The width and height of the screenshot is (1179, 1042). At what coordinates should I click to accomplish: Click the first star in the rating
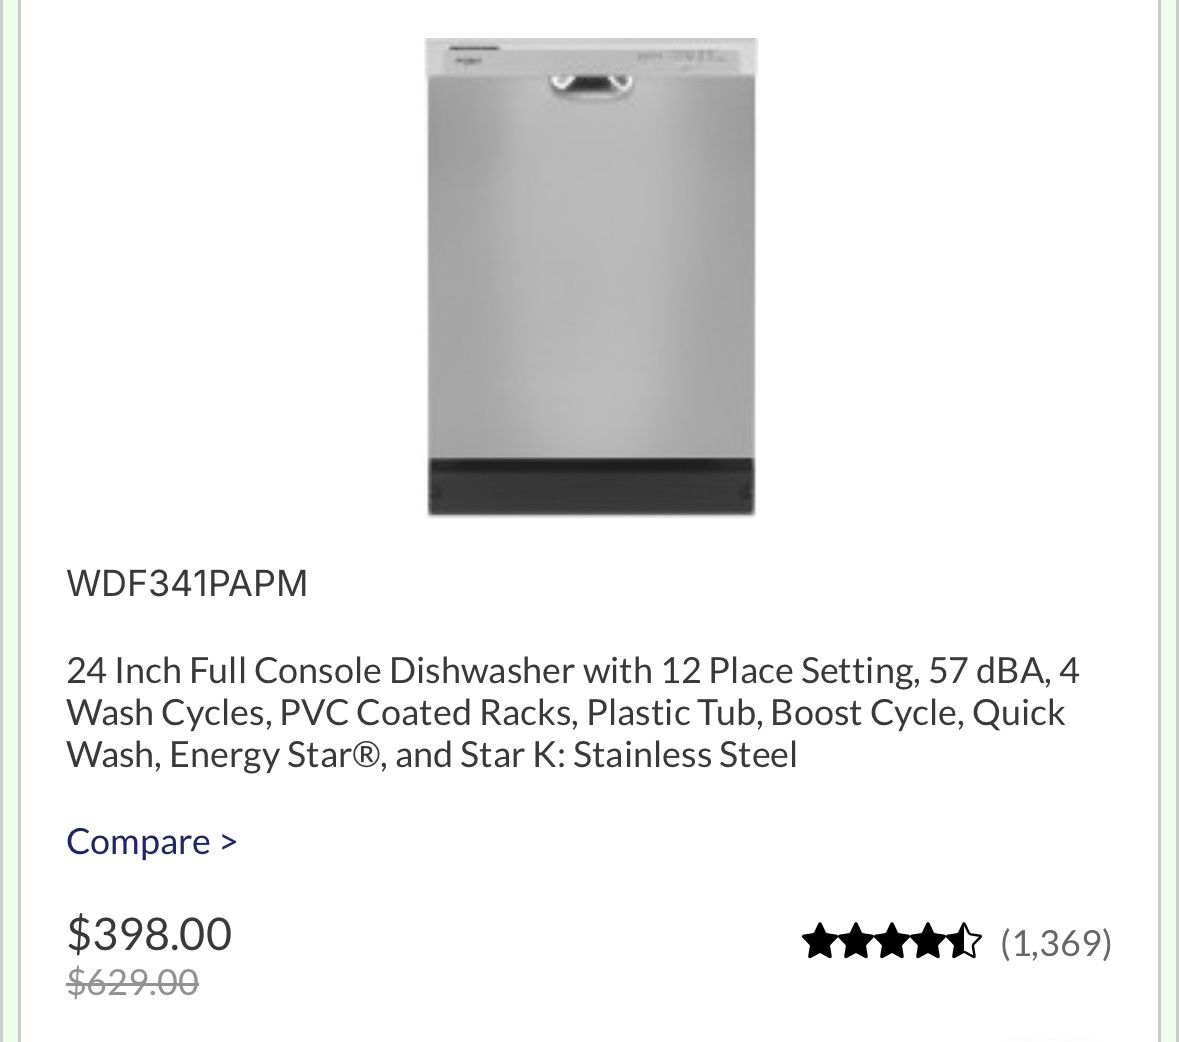(821, 942)
